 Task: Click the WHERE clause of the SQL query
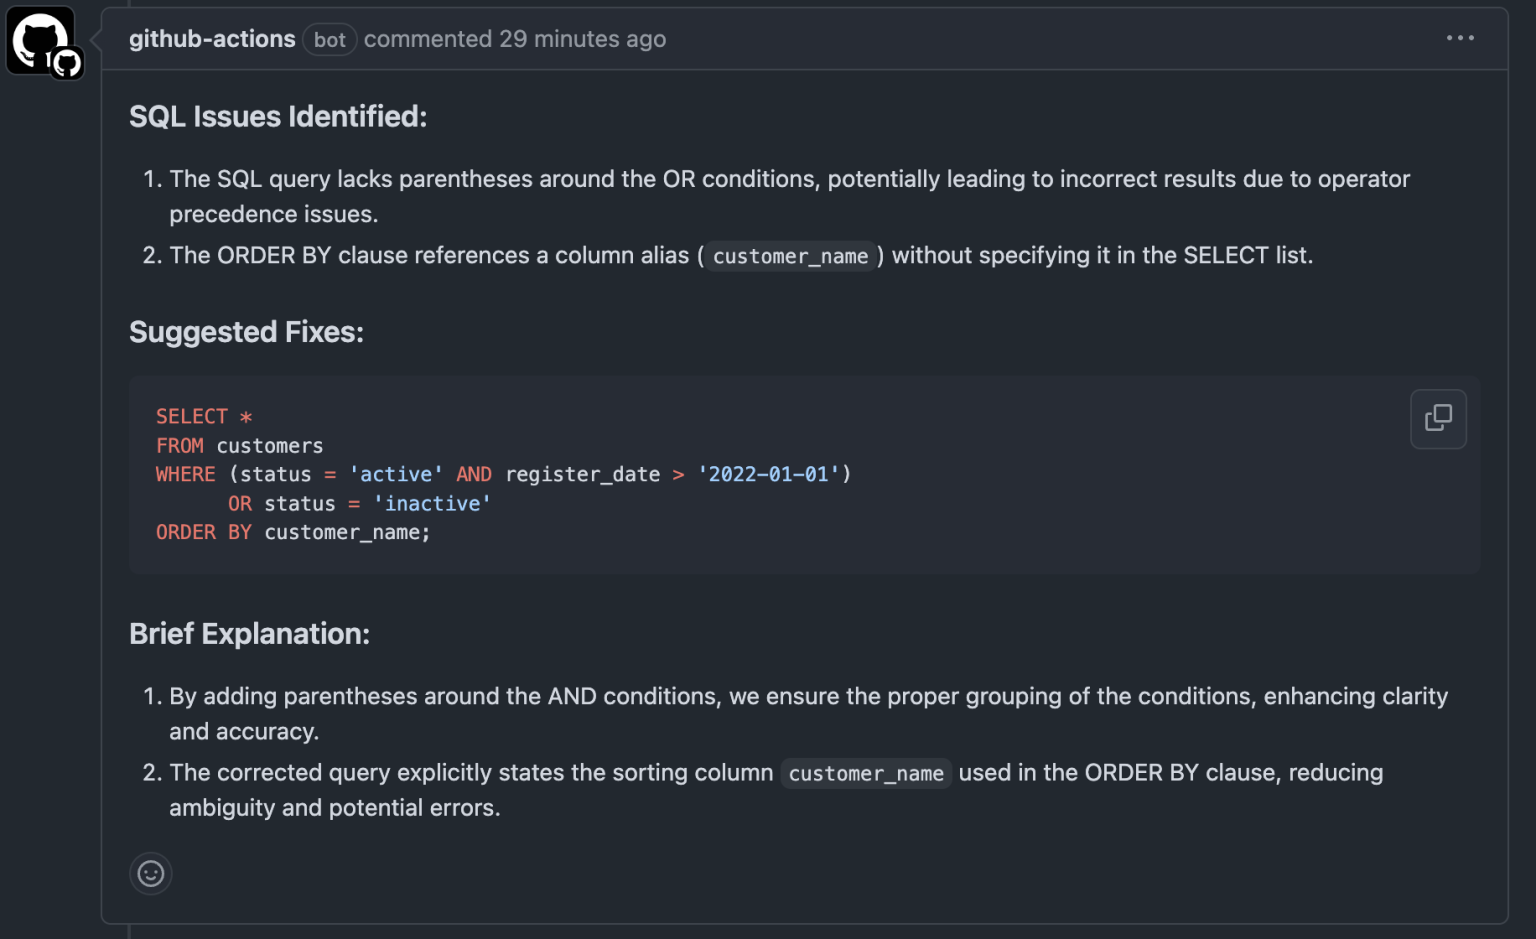(x=185, y=474)
